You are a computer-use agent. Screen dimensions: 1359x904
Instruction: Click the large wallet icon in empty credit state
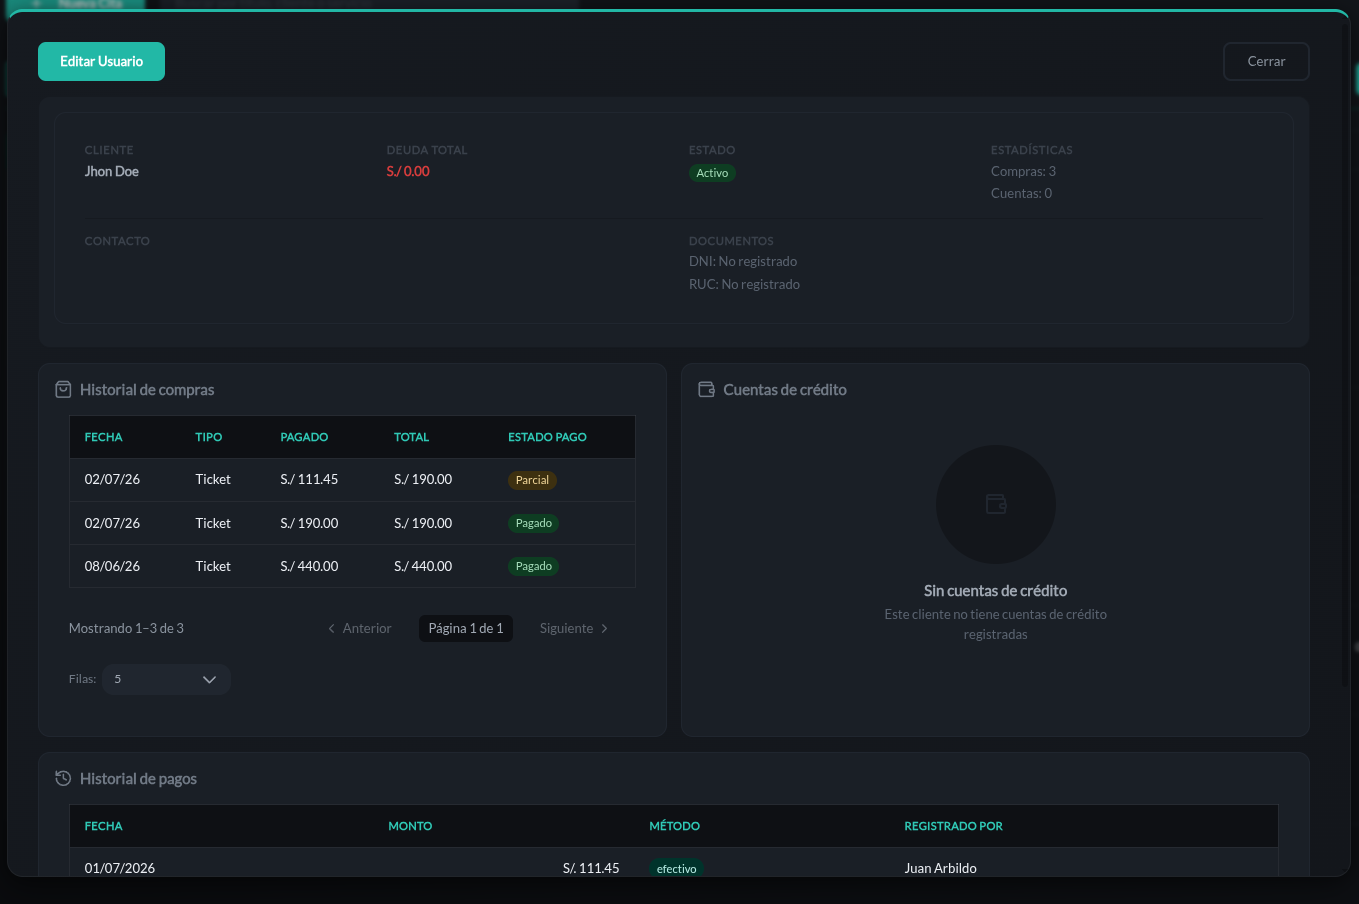pos(996,504)
